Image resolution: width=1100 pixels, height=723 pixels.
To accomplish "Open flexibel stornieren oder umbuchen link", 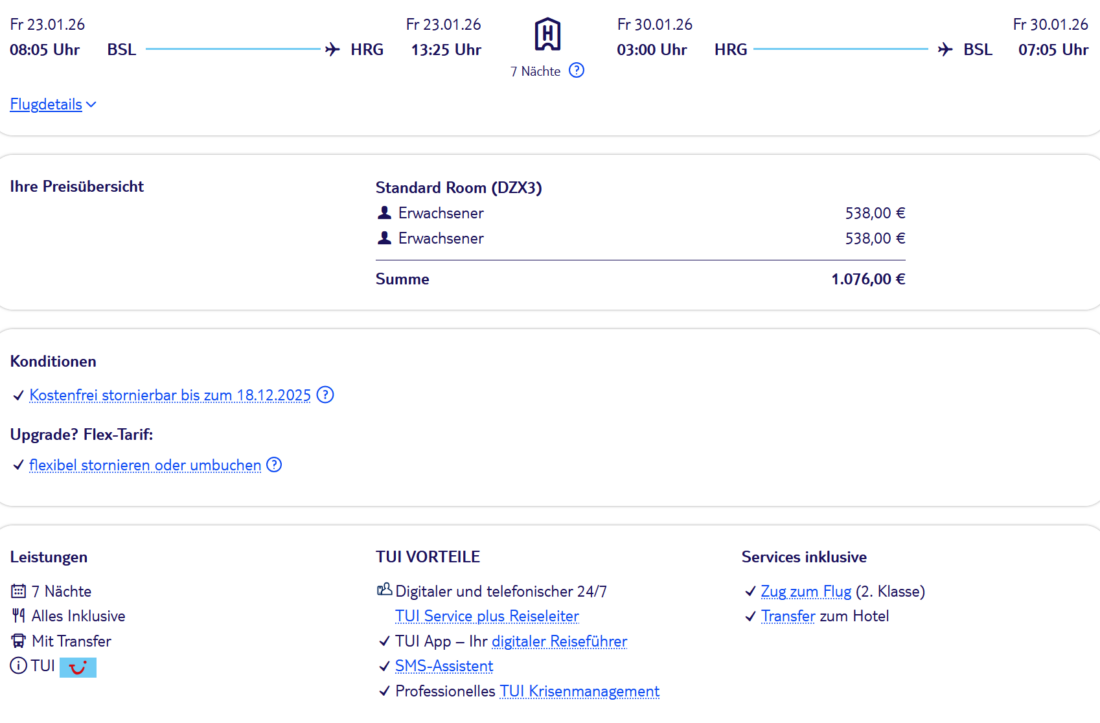I will coord(145,465).
